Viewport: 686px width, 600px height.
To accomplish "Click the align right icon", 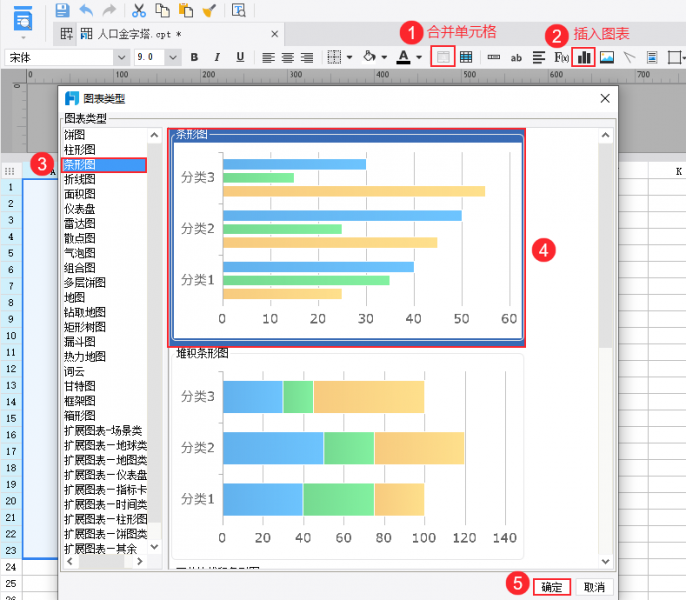I will click(x=307, y=57).
